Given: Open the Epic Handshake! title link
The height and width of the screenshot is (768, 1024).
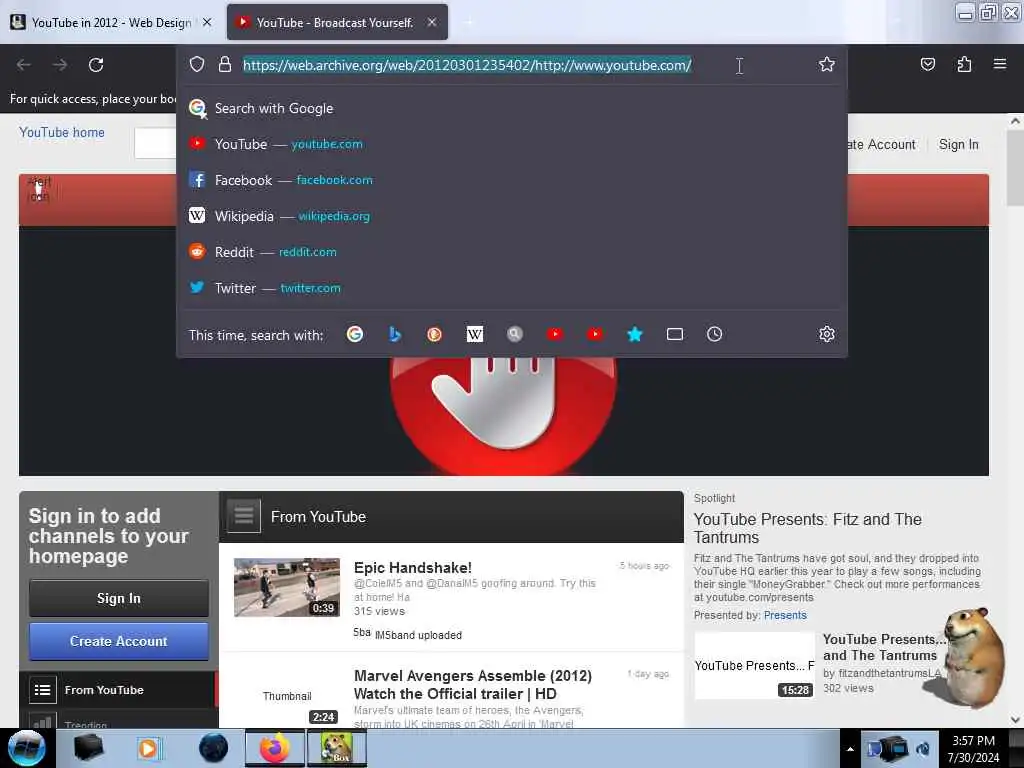Looking at the screenshot, I should pyautogui.click(x=413, y=568).
